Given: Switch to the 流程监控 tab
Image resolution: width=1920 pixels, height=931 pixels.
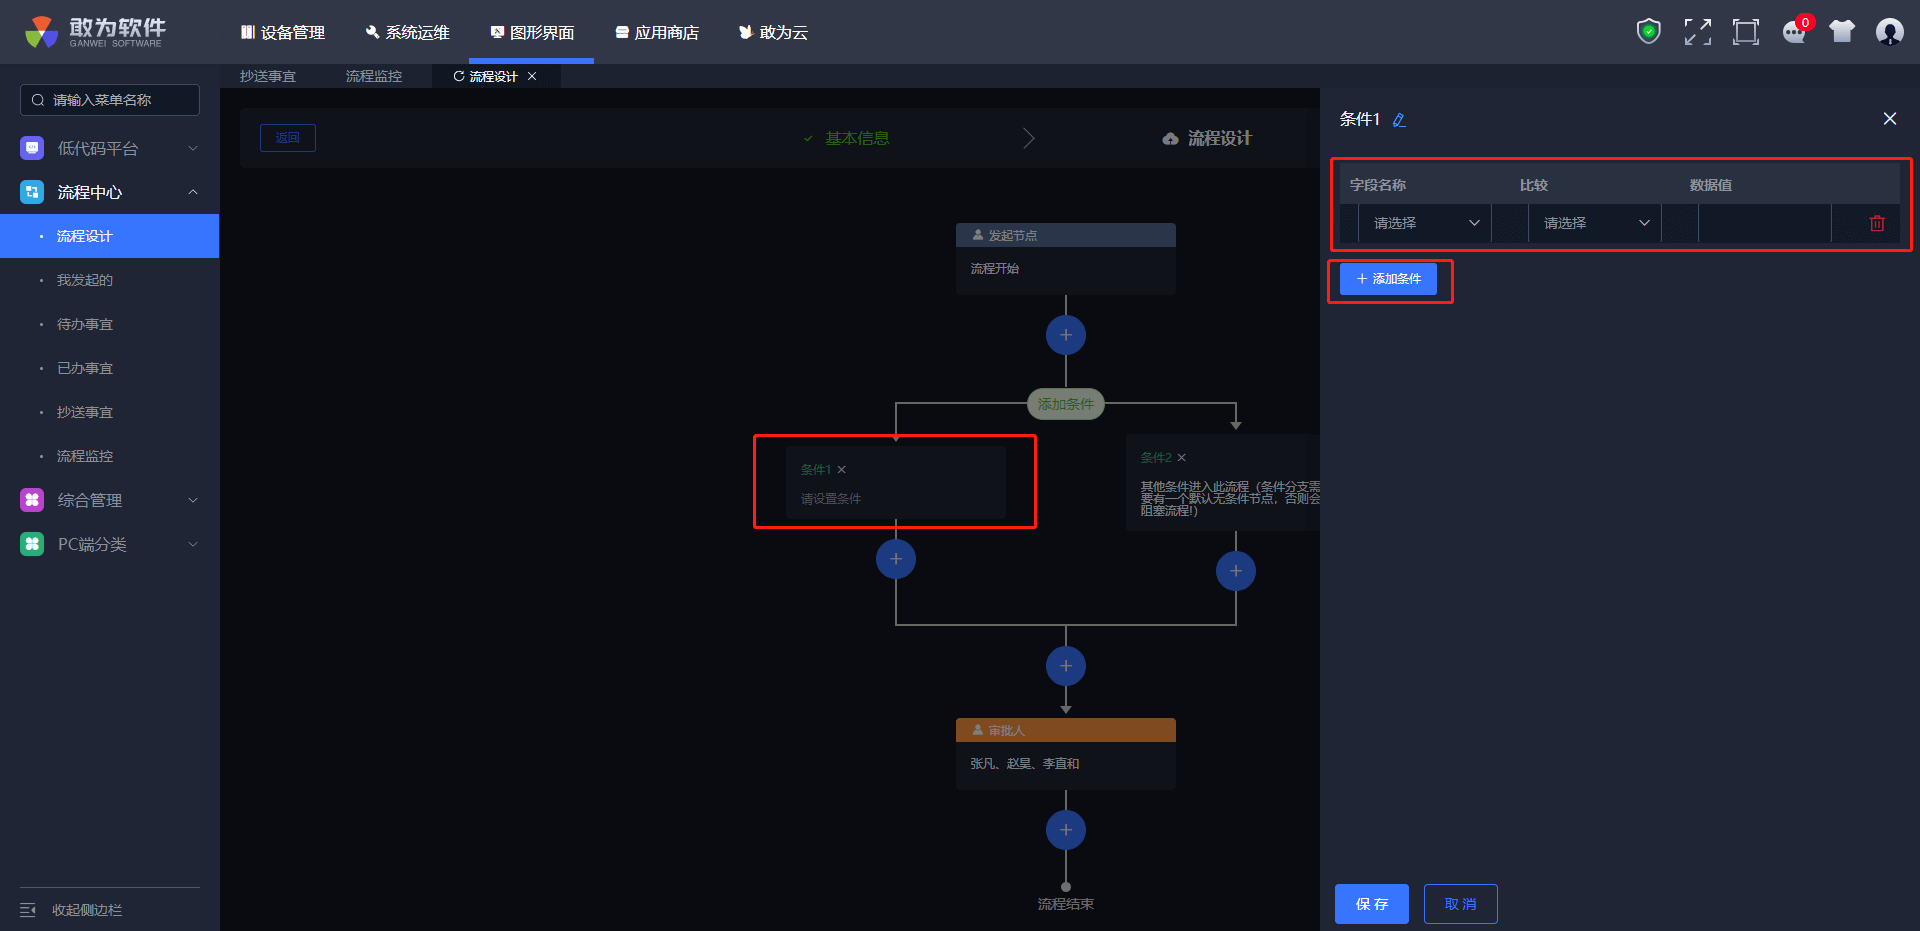Looking at the screenshot, I should pyautogui.click(x=374, y=76).
